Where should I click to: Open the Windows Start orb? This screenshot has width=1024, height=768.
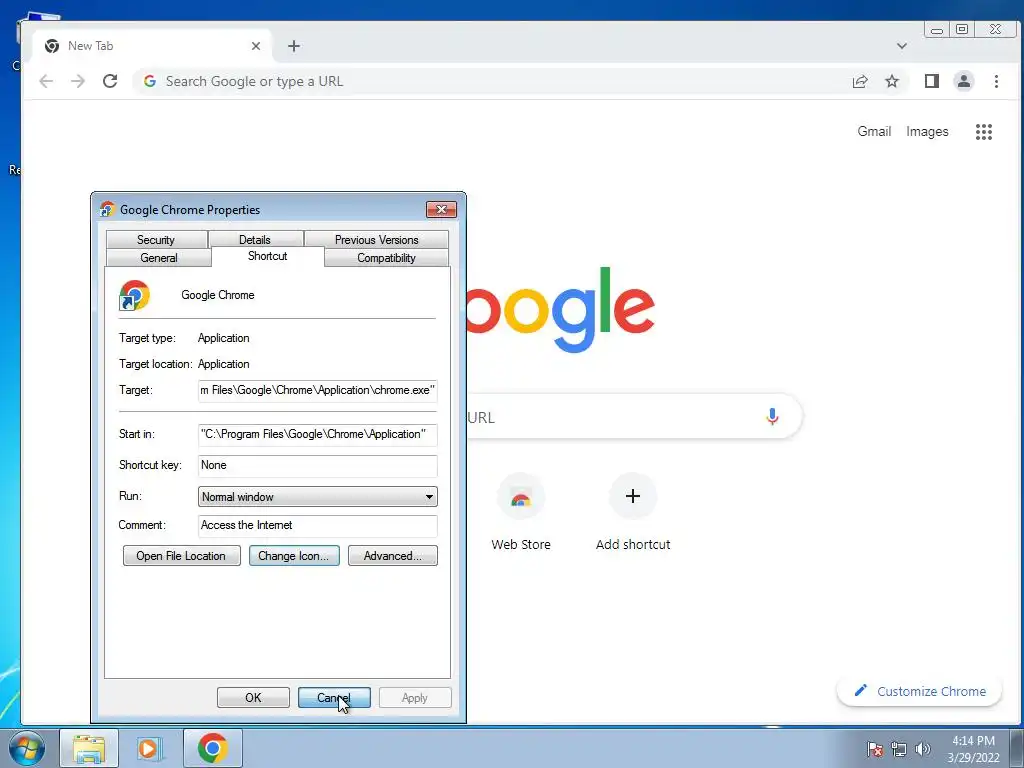(x=27, y=748)
